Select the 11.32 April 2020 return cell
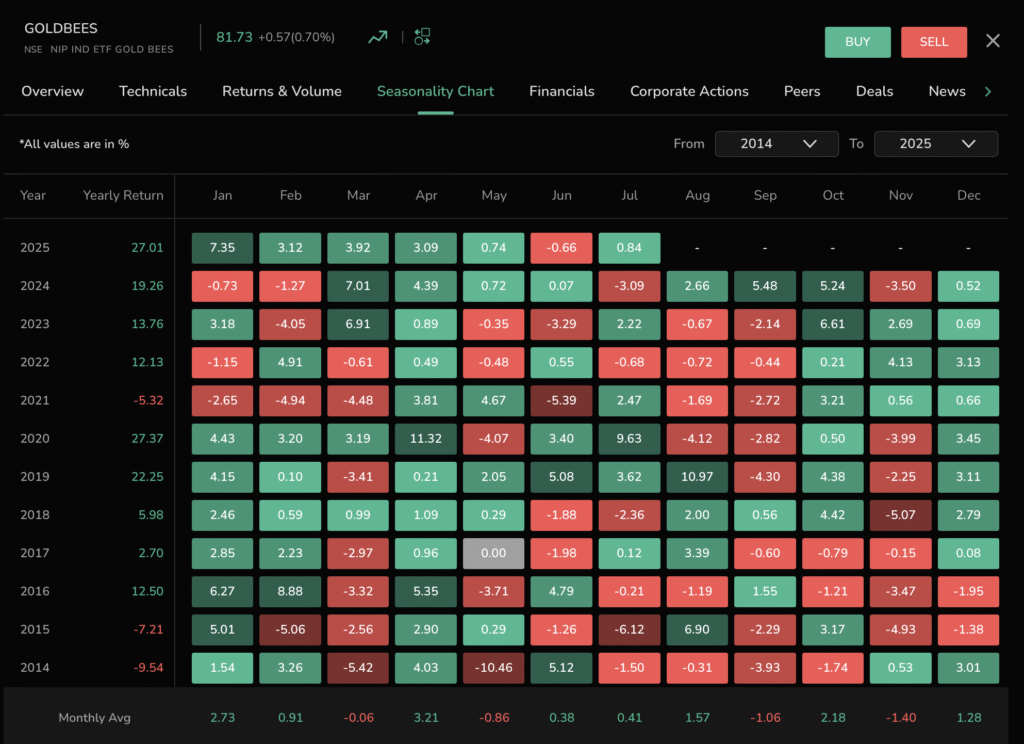Image resolution: width=1024 pixels, height=744 pixels. tap(426, 438)
